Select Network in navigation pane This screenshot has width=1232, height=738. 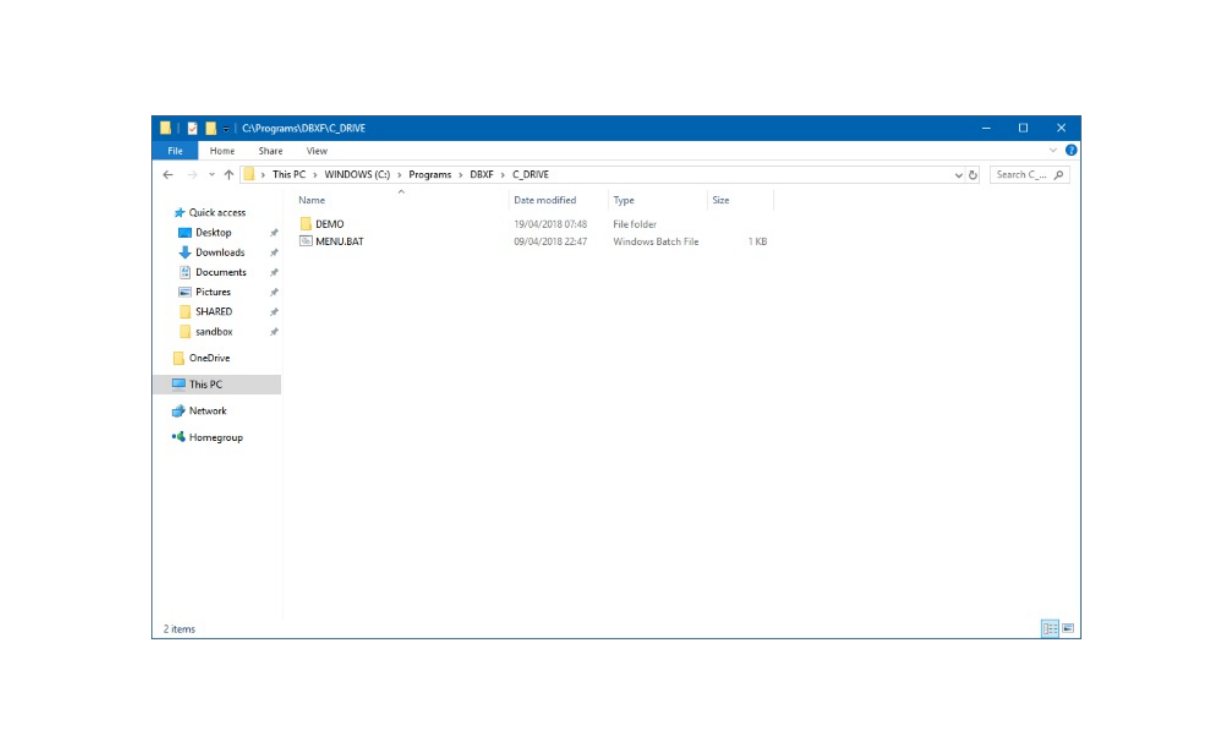[208, 411]
